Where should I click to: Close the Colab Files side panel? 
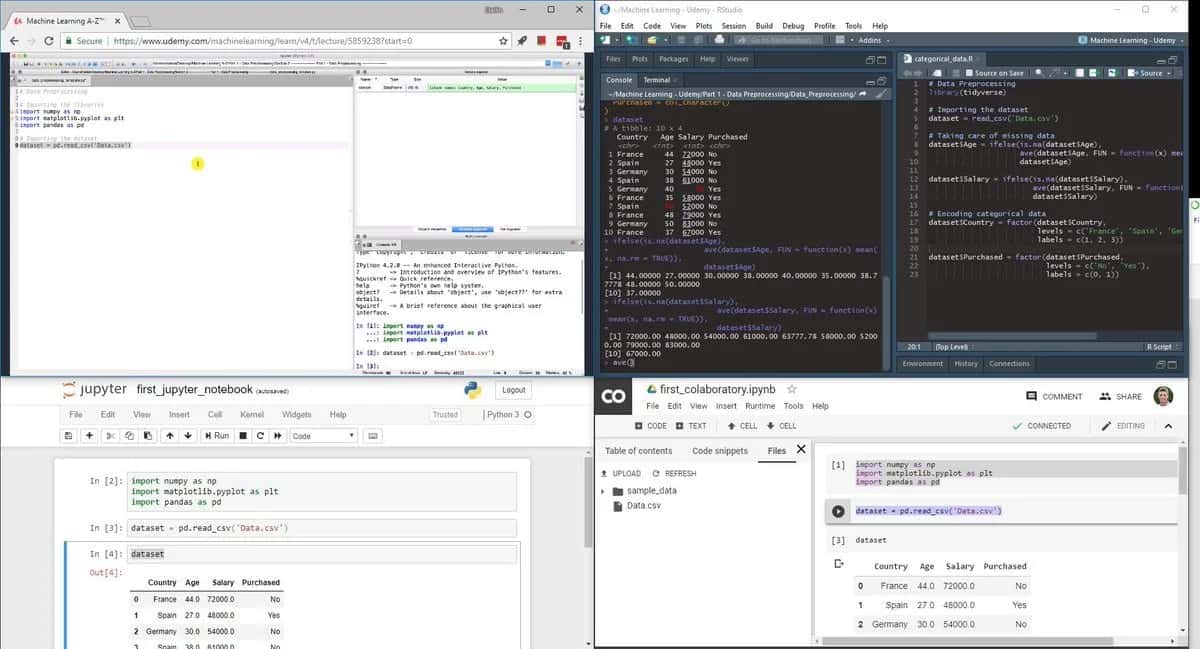(801, 450)
